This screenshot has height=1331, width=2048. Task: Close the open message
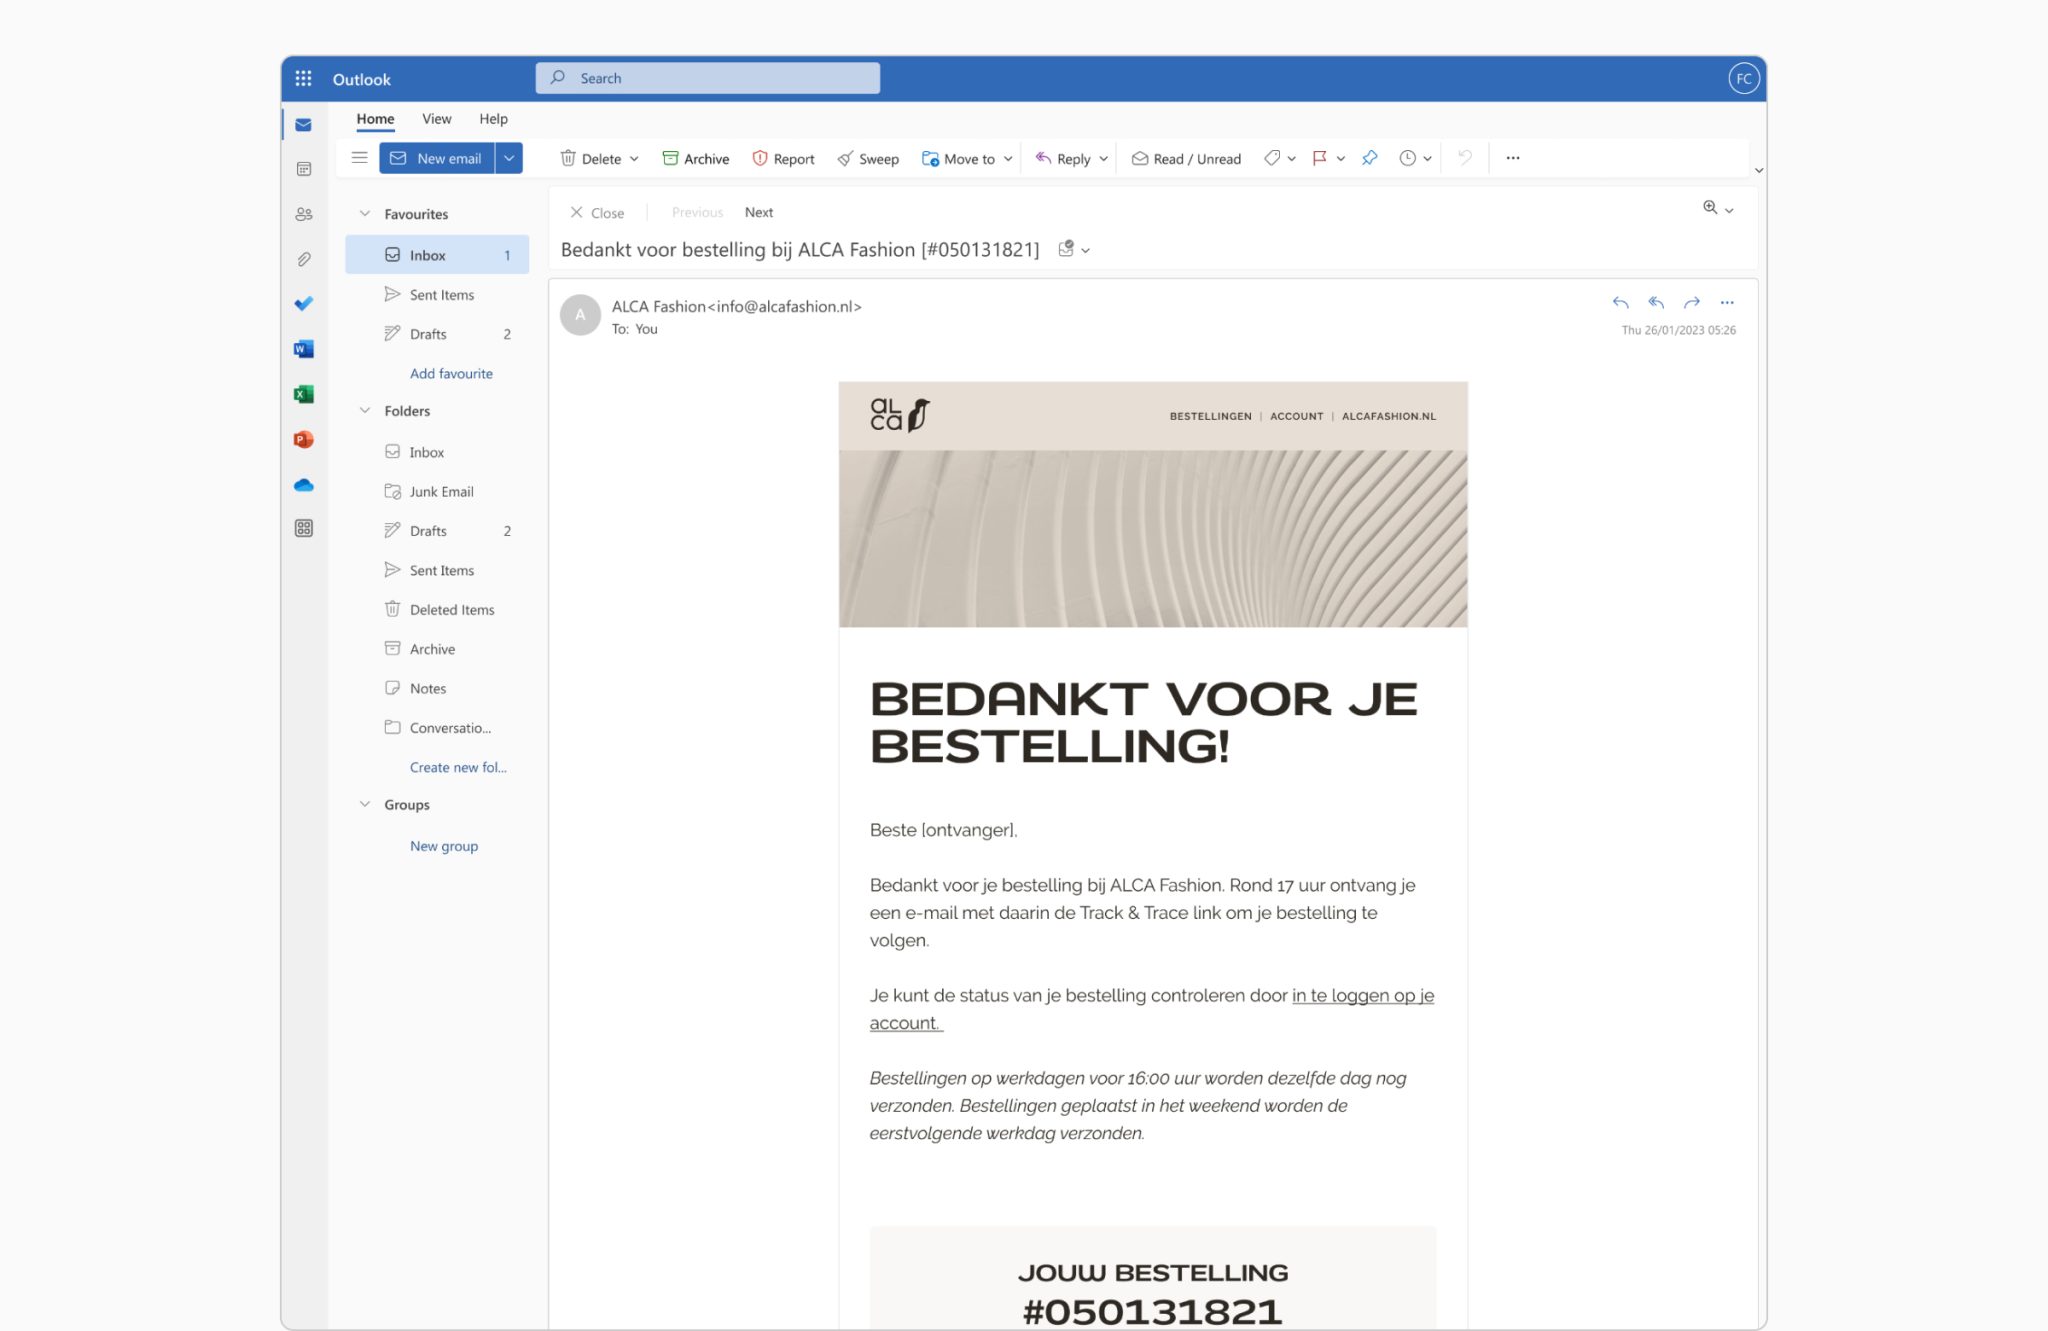pyautogui.click(x=597, y=213)
